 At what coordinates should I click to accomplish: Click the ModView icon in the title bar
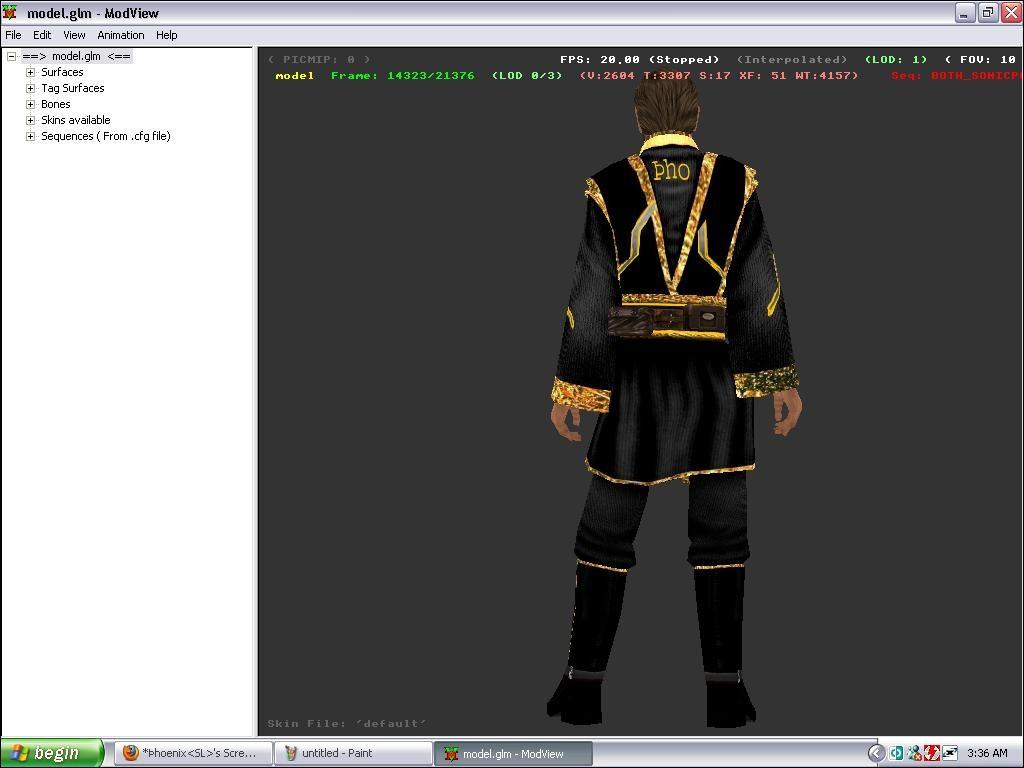click(x=10, y=13)
